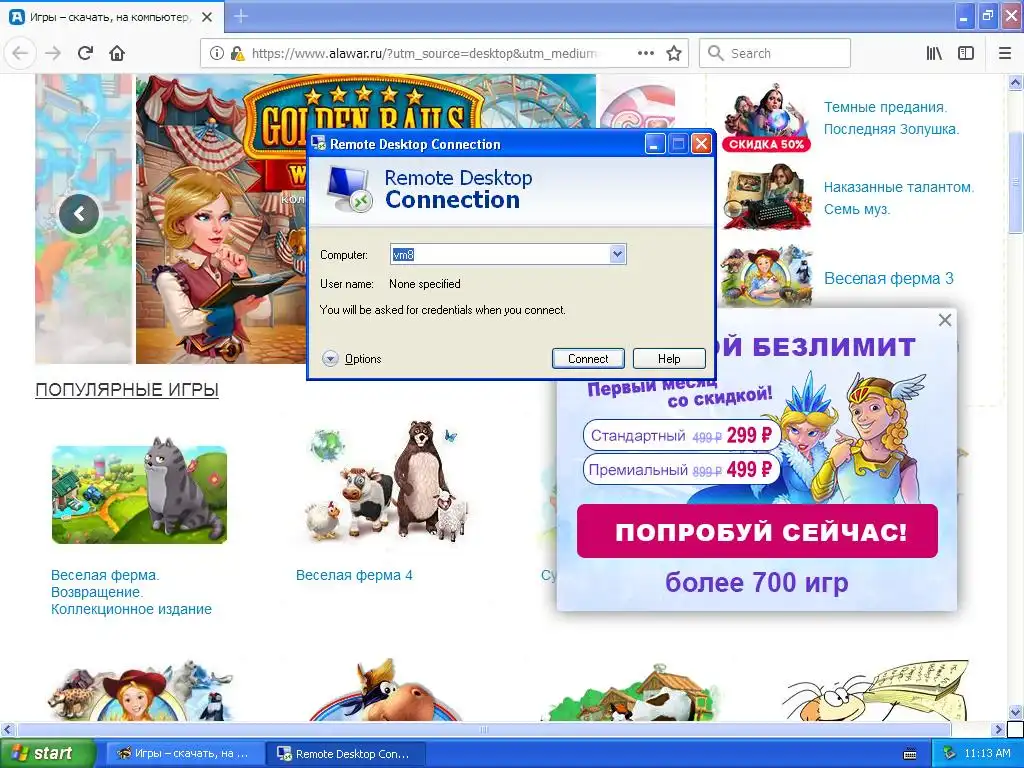The image size is (1024, 768).
Task: Open Наказанные талантом. Семь муз link
Action: pos(899,198)
